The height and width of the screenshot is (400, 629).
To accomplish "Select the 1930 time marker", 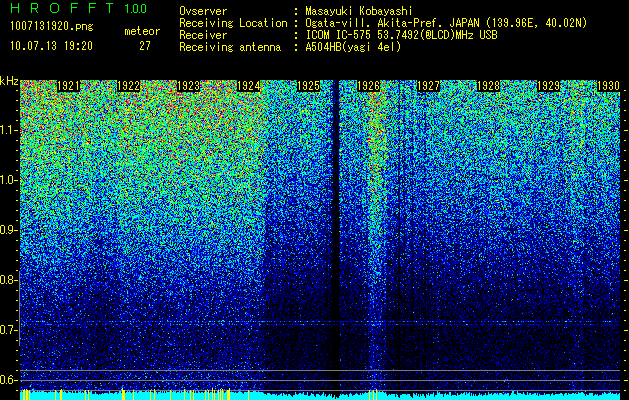I will point(609,86).
